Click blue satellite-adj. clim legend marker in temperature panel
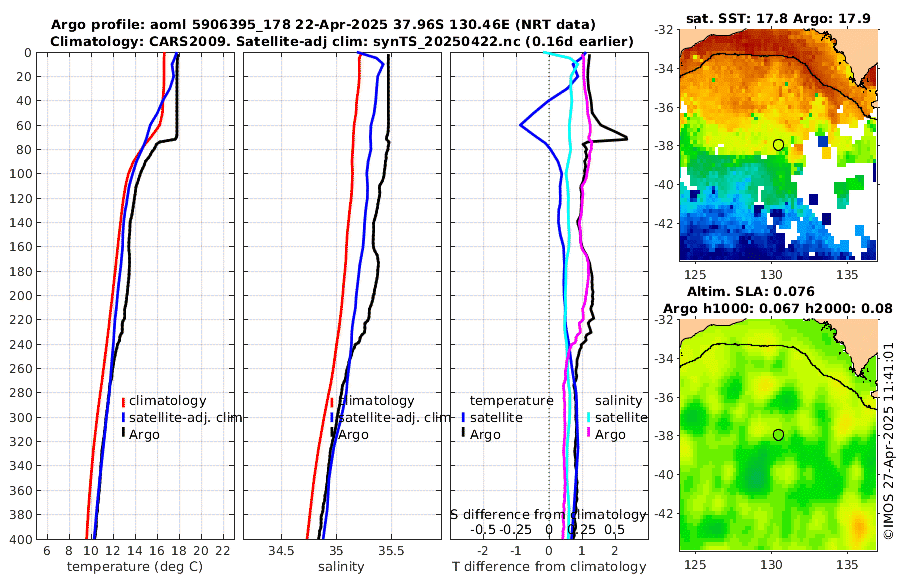Viewport: 900px width, 580px height. click(123, 417)
